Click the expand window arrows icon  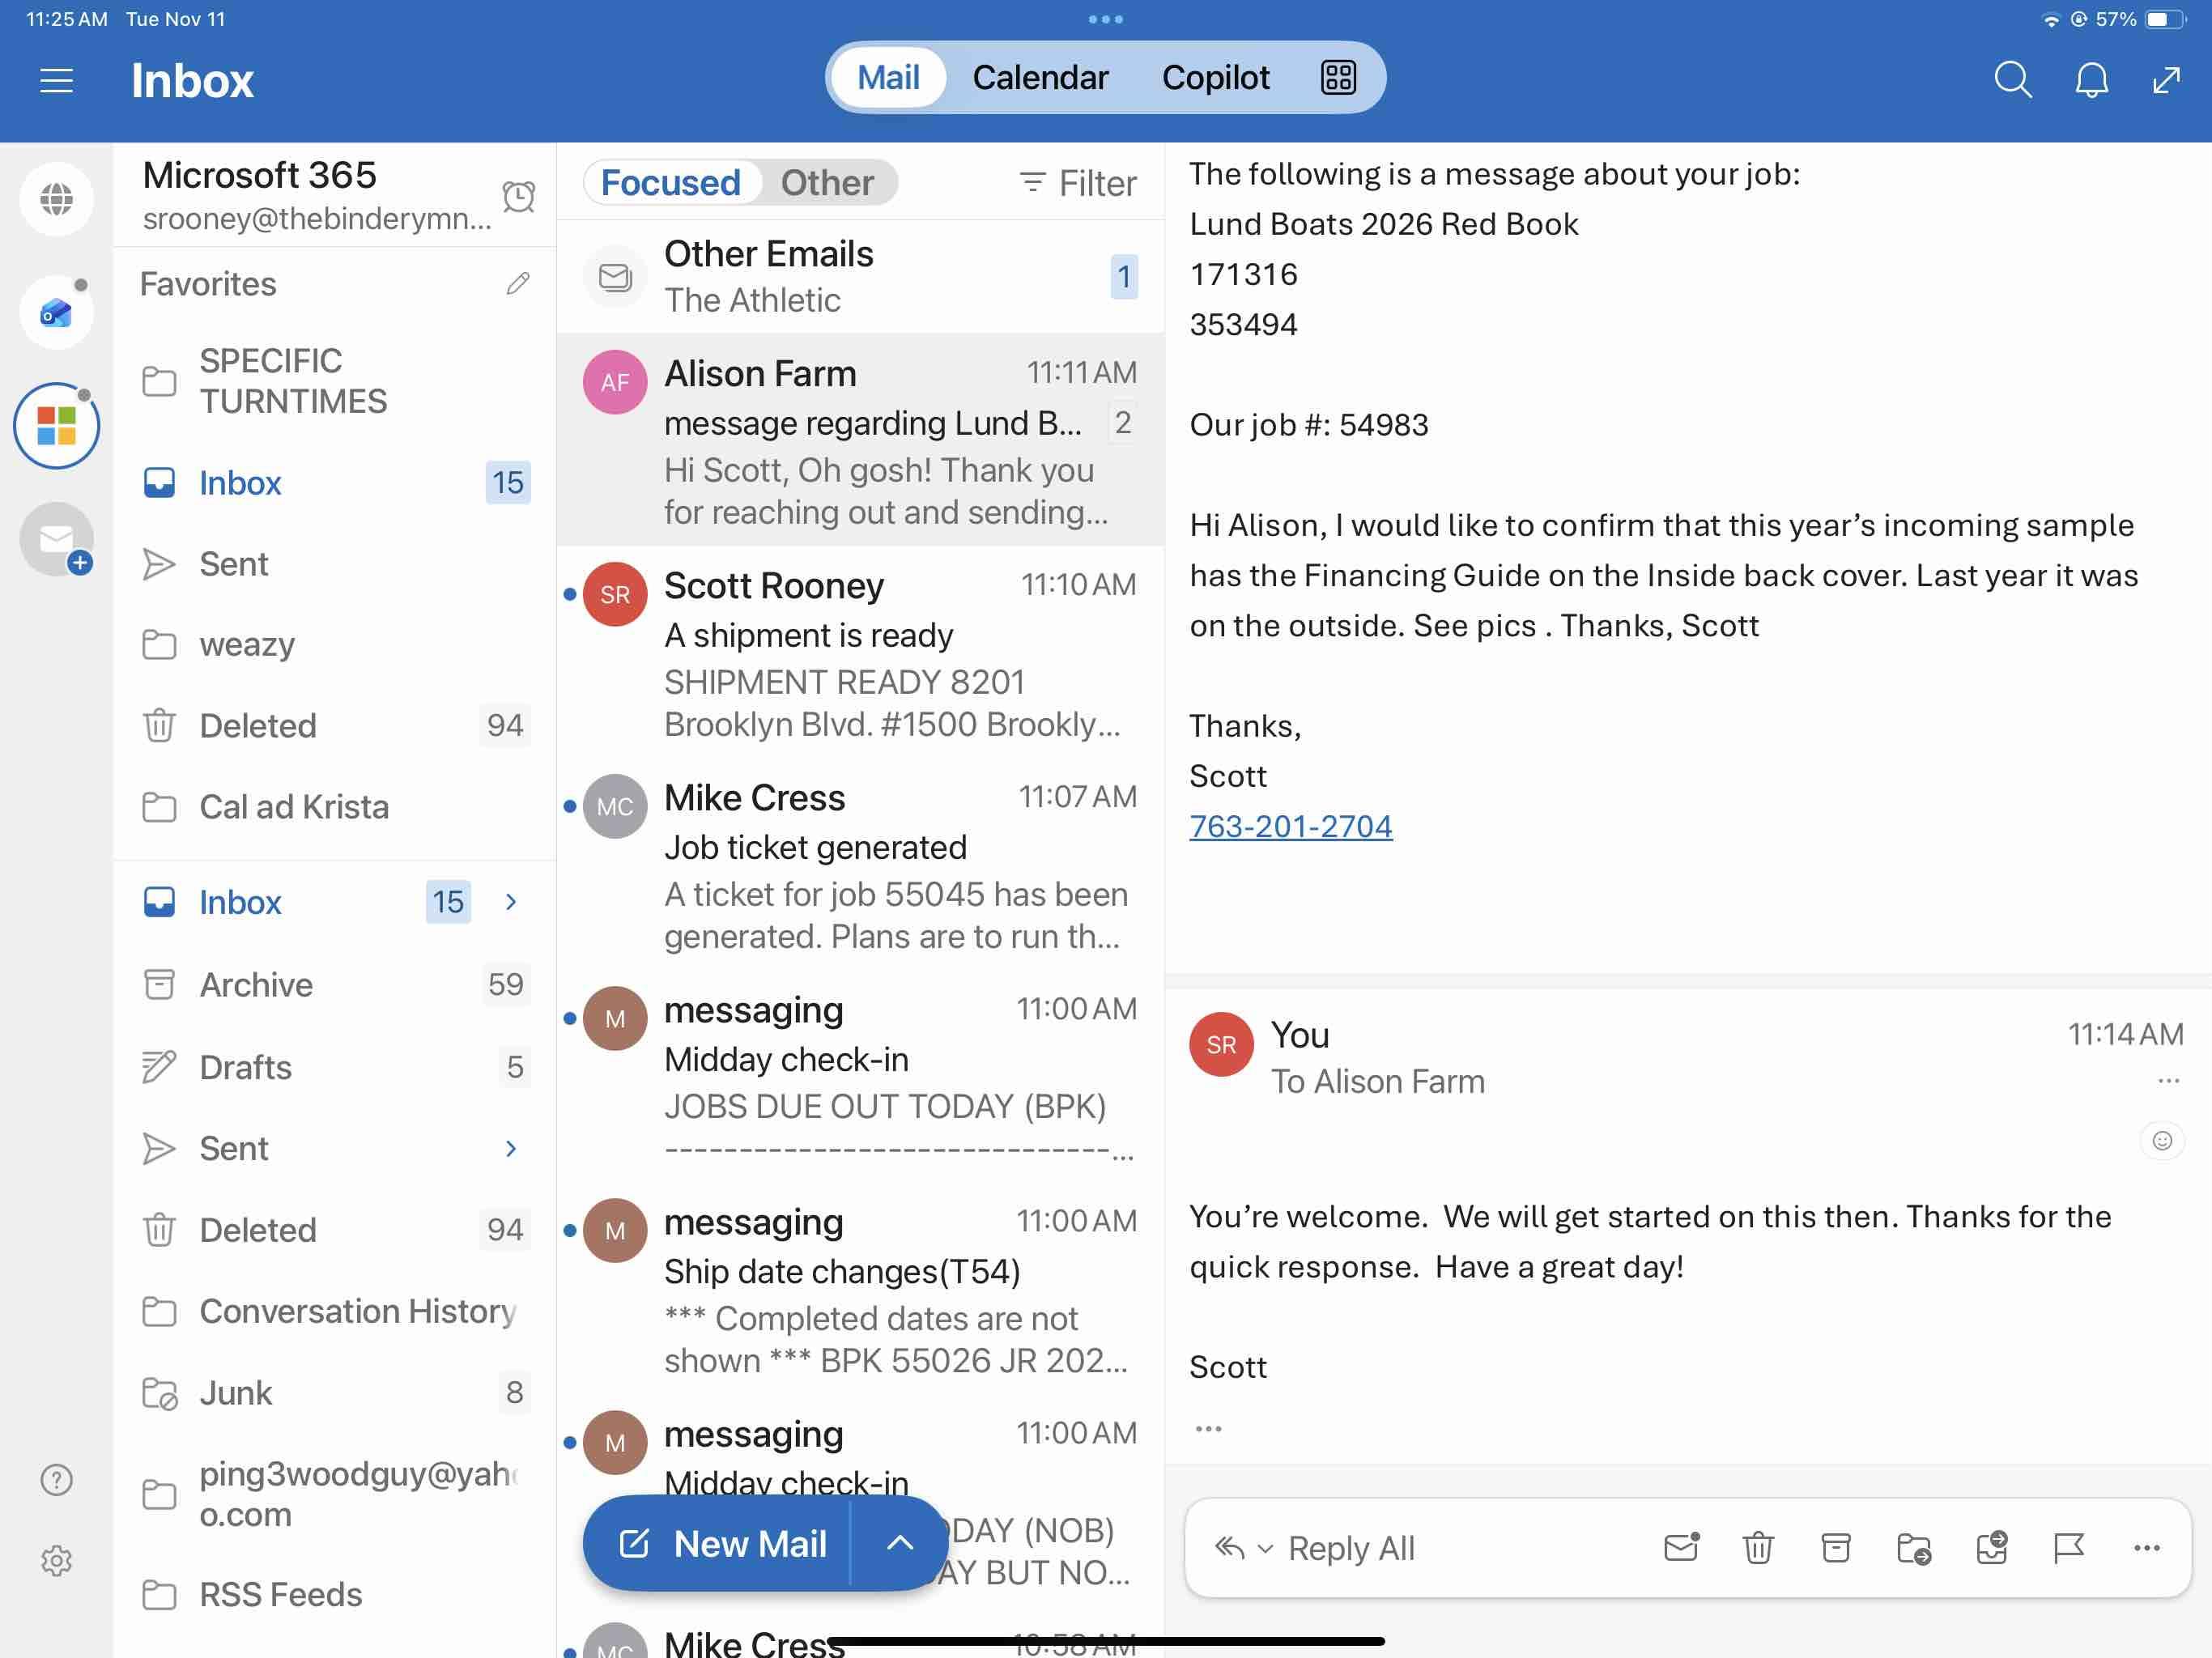[2166, 79]
